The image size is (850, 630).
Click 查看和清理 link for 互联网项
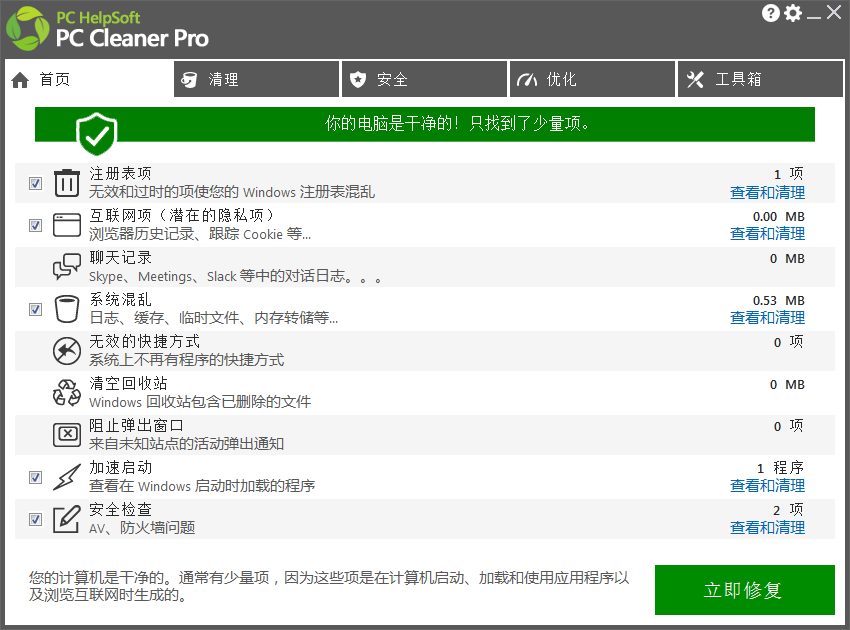[767, 234]
